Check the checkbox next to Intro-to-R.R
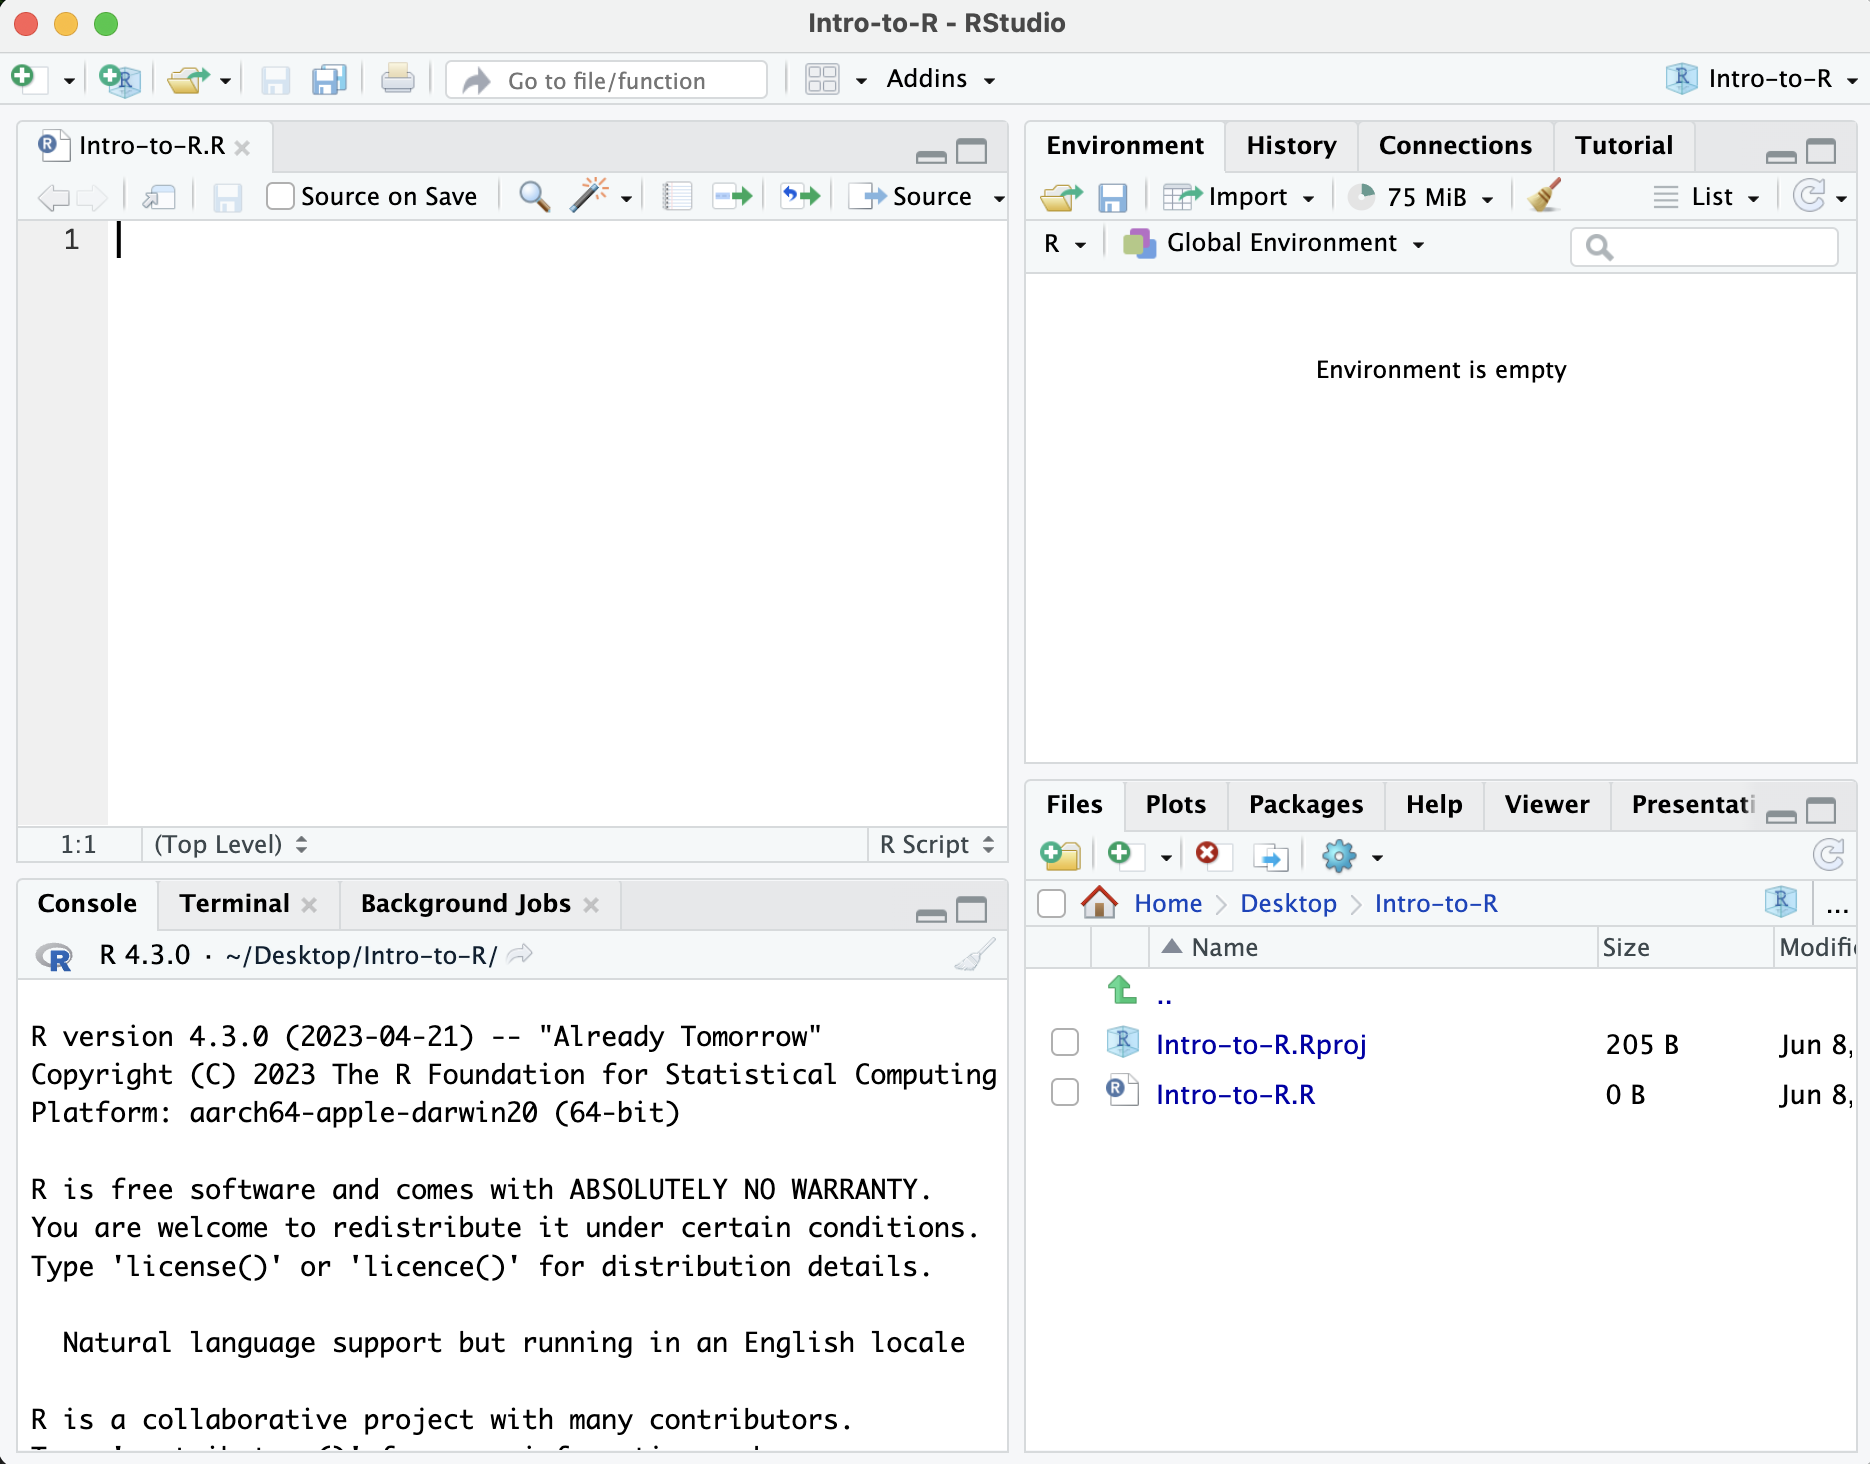Image resolution: width=1870 pixels, height=1464 pixels. tap(1064, 1093)
